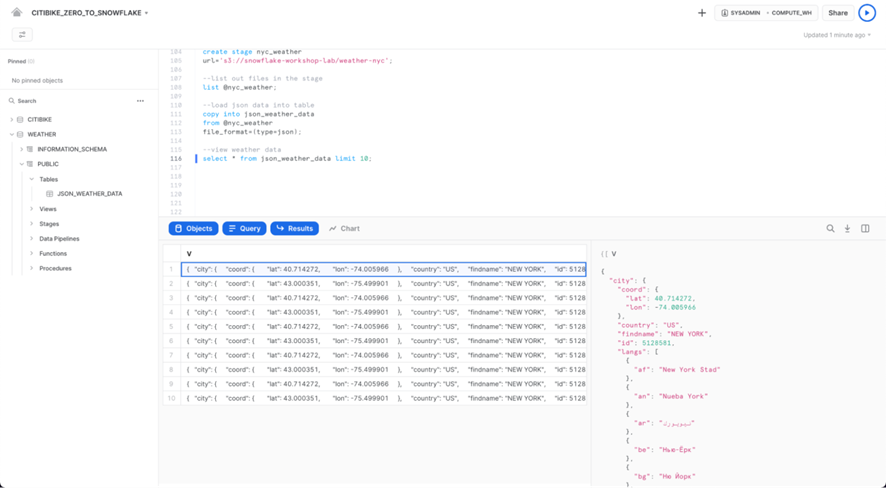Switch to the Chart tab

coord(345,229)
